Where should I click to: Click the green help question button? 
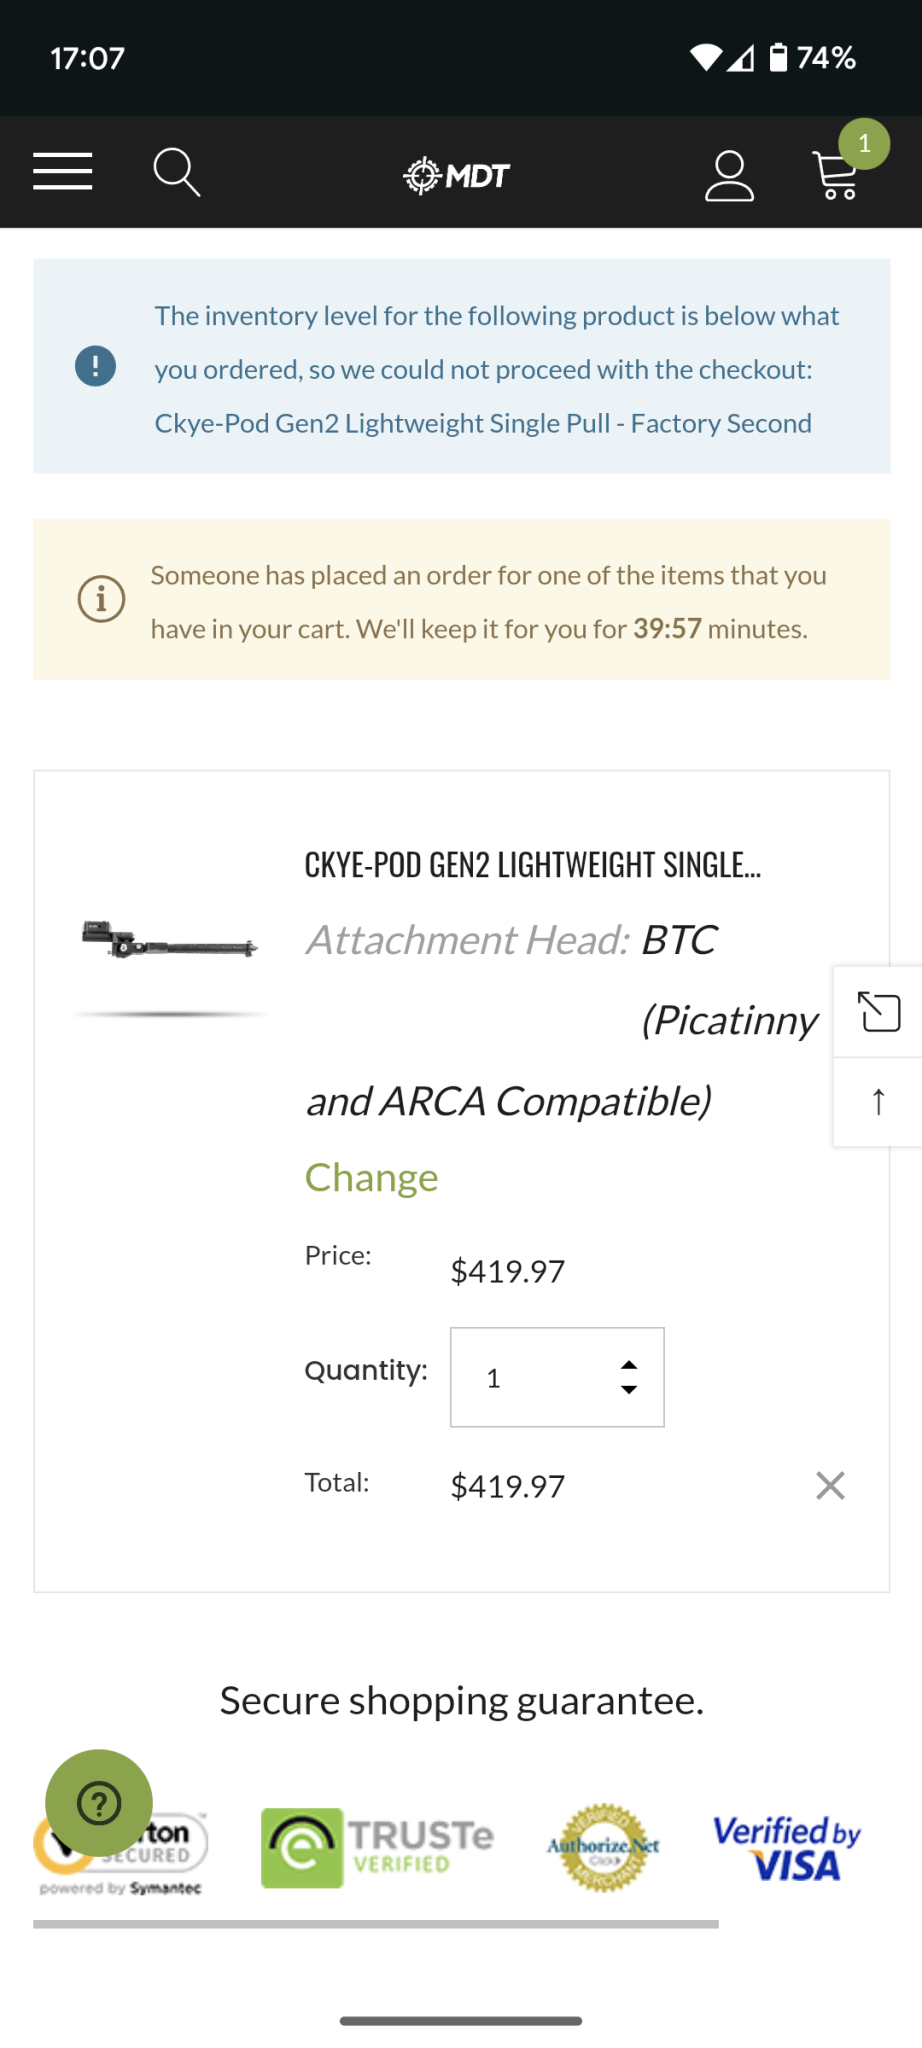(x=99, y=1803)
